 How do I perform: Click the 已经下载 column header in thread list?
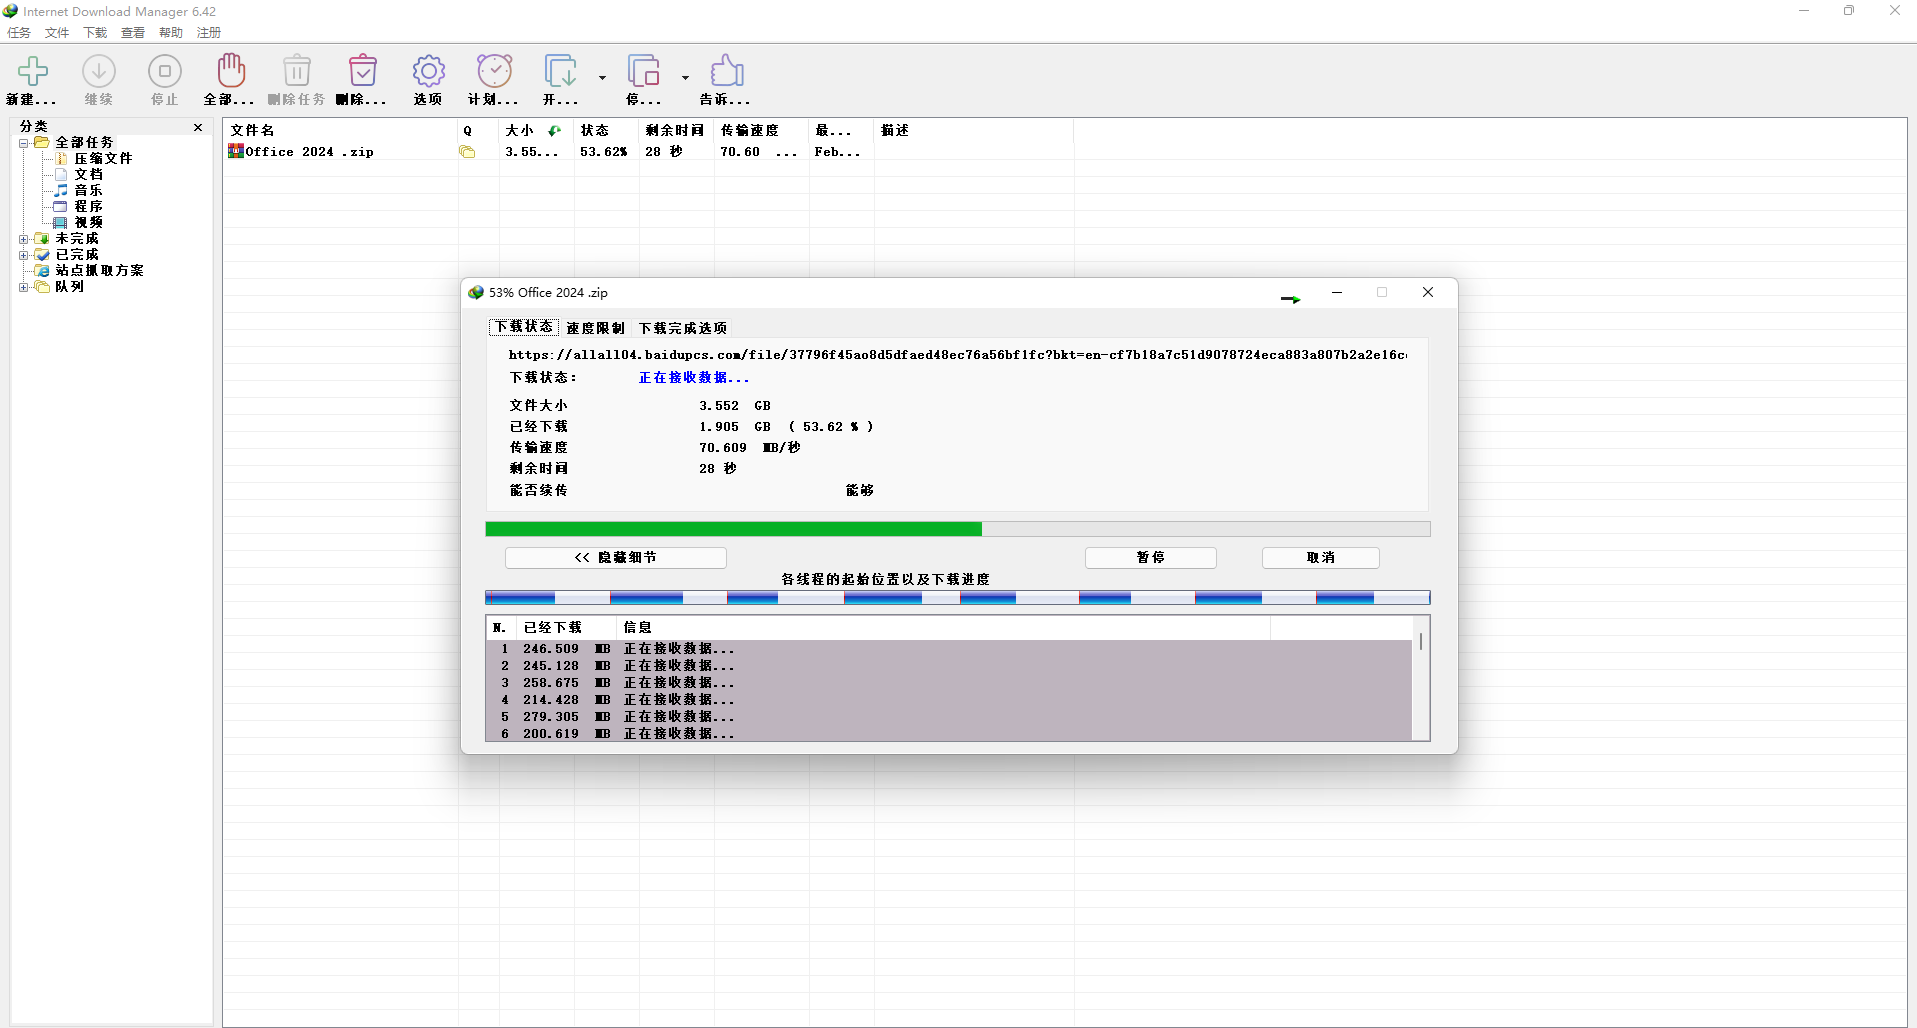click(x=567, y=628)
